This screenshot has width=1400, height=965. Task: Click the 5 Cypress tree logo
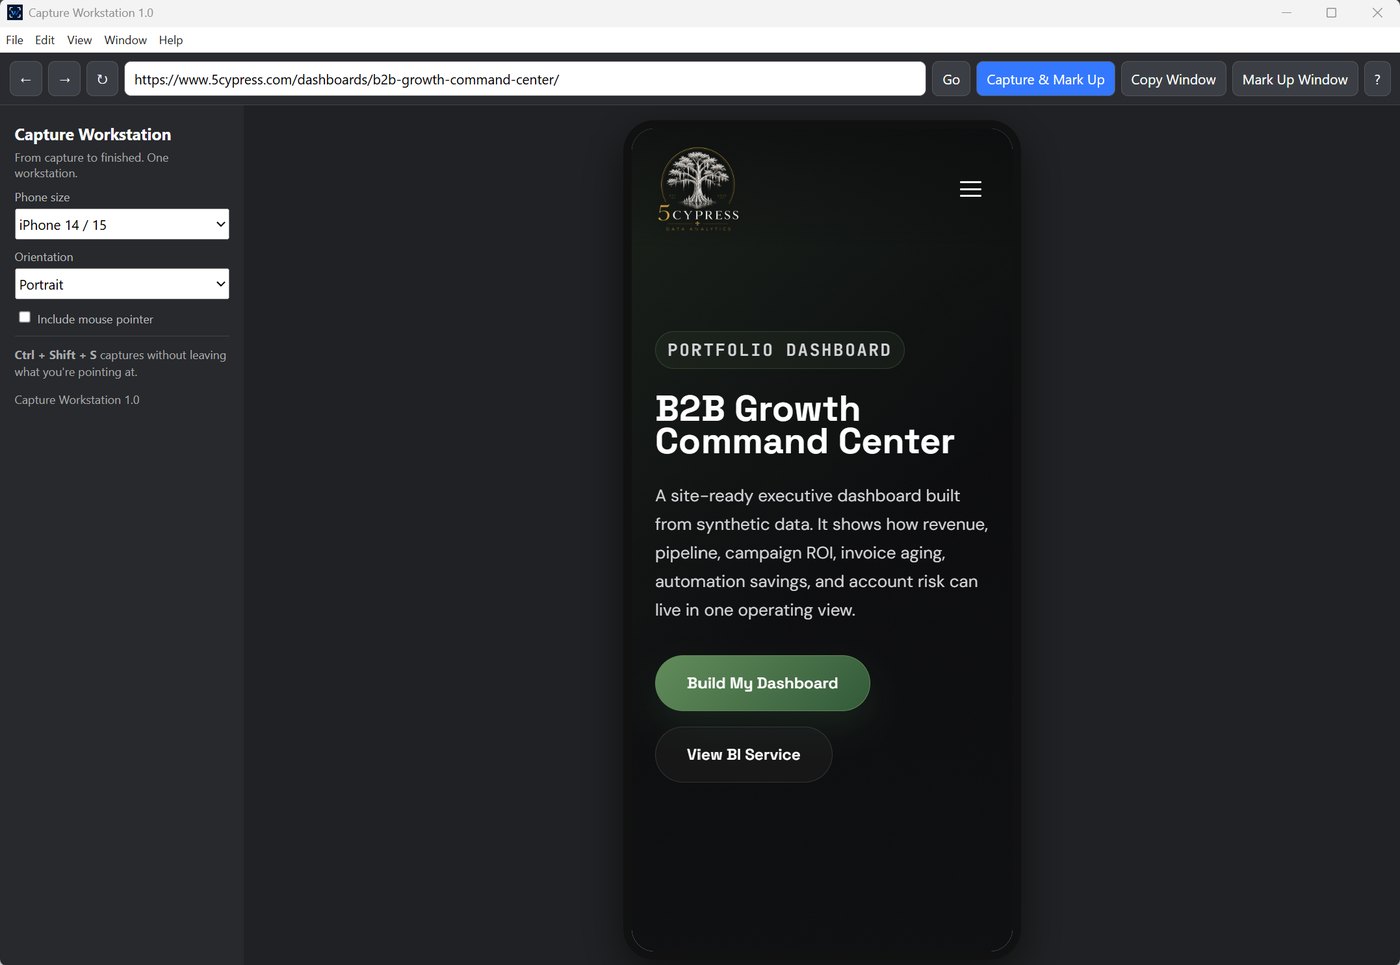coord(698,189)
